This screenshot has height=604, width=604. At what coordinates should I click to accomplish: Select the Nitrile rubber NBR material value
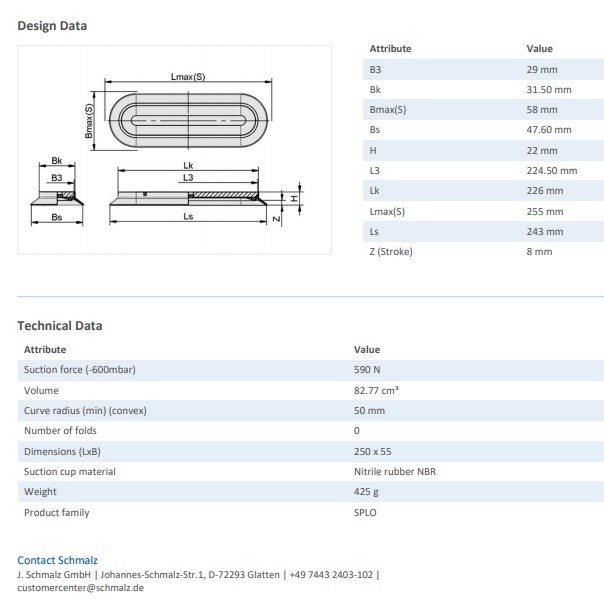[395, 471]
